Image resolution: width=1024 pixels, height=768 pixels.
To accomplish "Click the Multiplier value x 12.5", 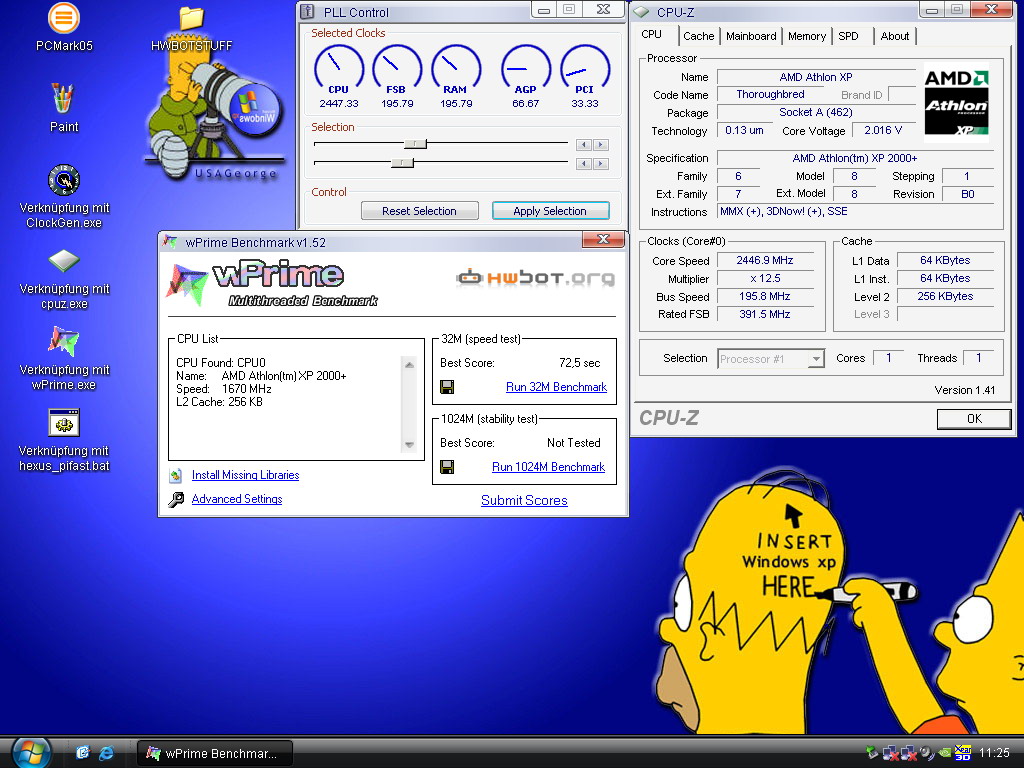I will 765,278.
